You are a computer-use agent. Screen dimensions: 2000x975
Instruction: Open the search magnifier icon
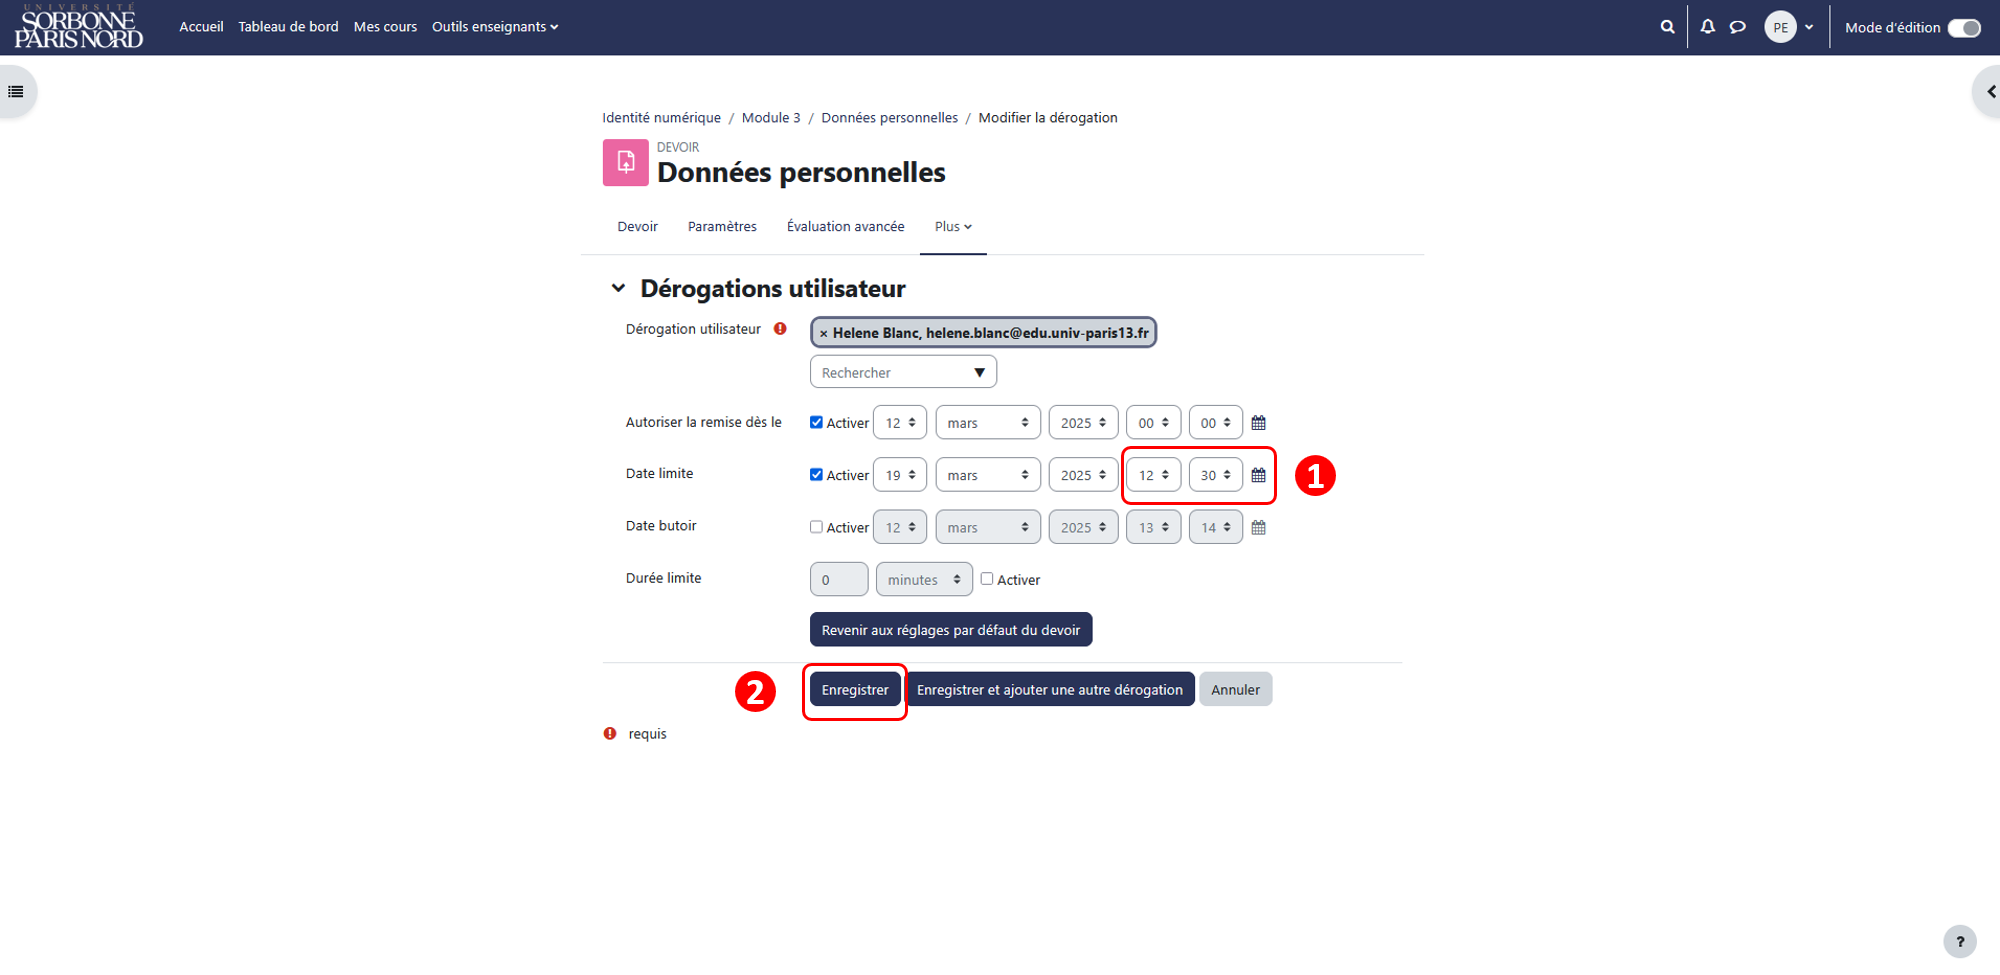(x=1667, y=27)
